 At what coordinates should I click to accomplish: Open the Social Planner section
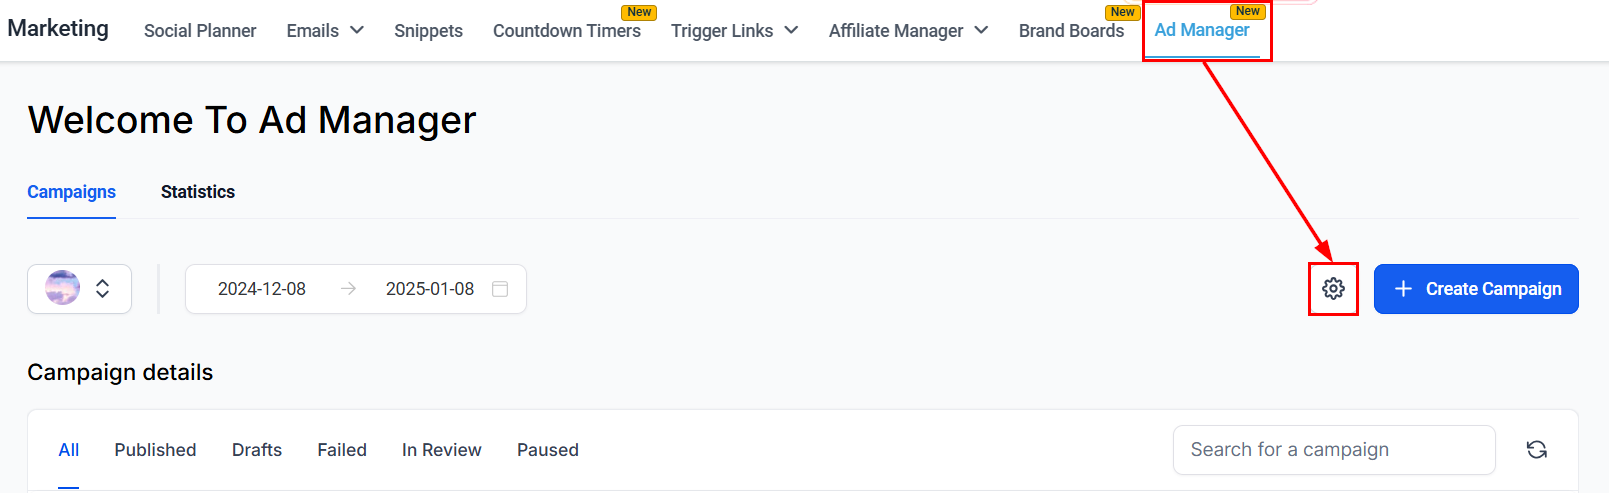(200, 31)
